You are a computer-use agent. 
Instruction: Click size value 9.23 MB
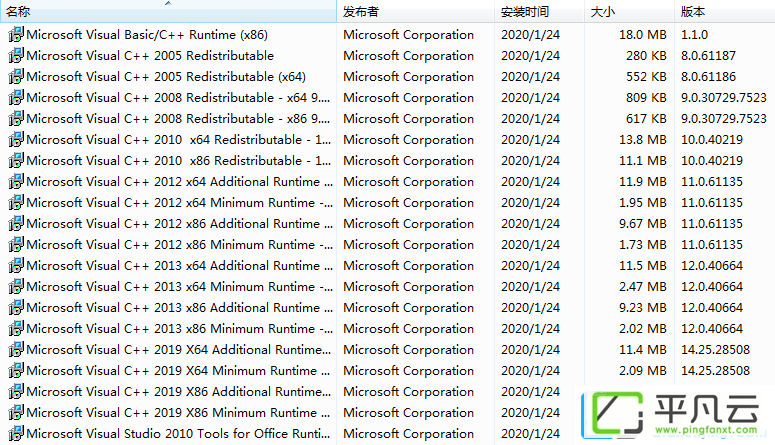[643, 308]
